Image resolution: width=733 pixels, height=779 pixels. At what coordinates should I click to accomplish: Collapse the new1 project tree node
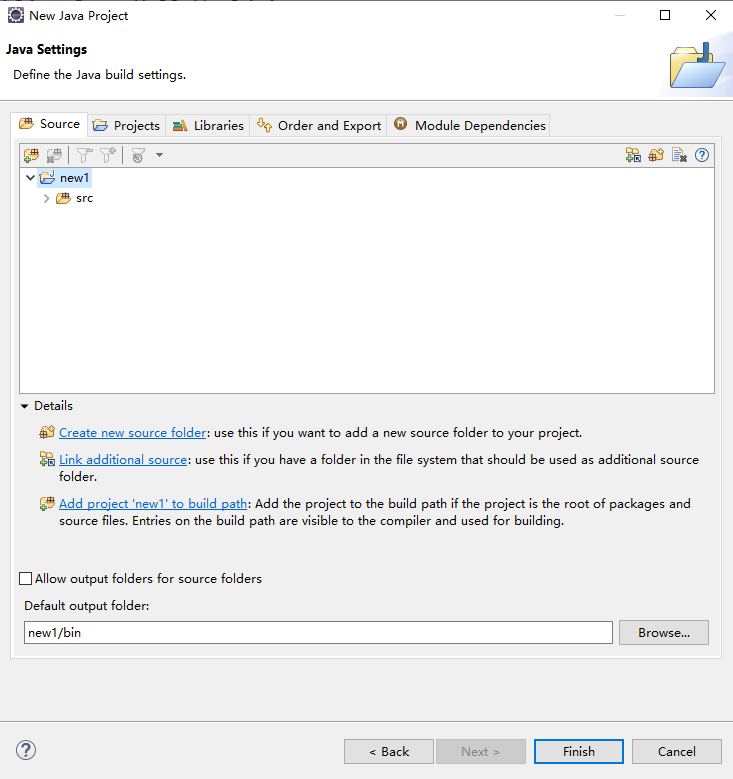tap(30, 177)
